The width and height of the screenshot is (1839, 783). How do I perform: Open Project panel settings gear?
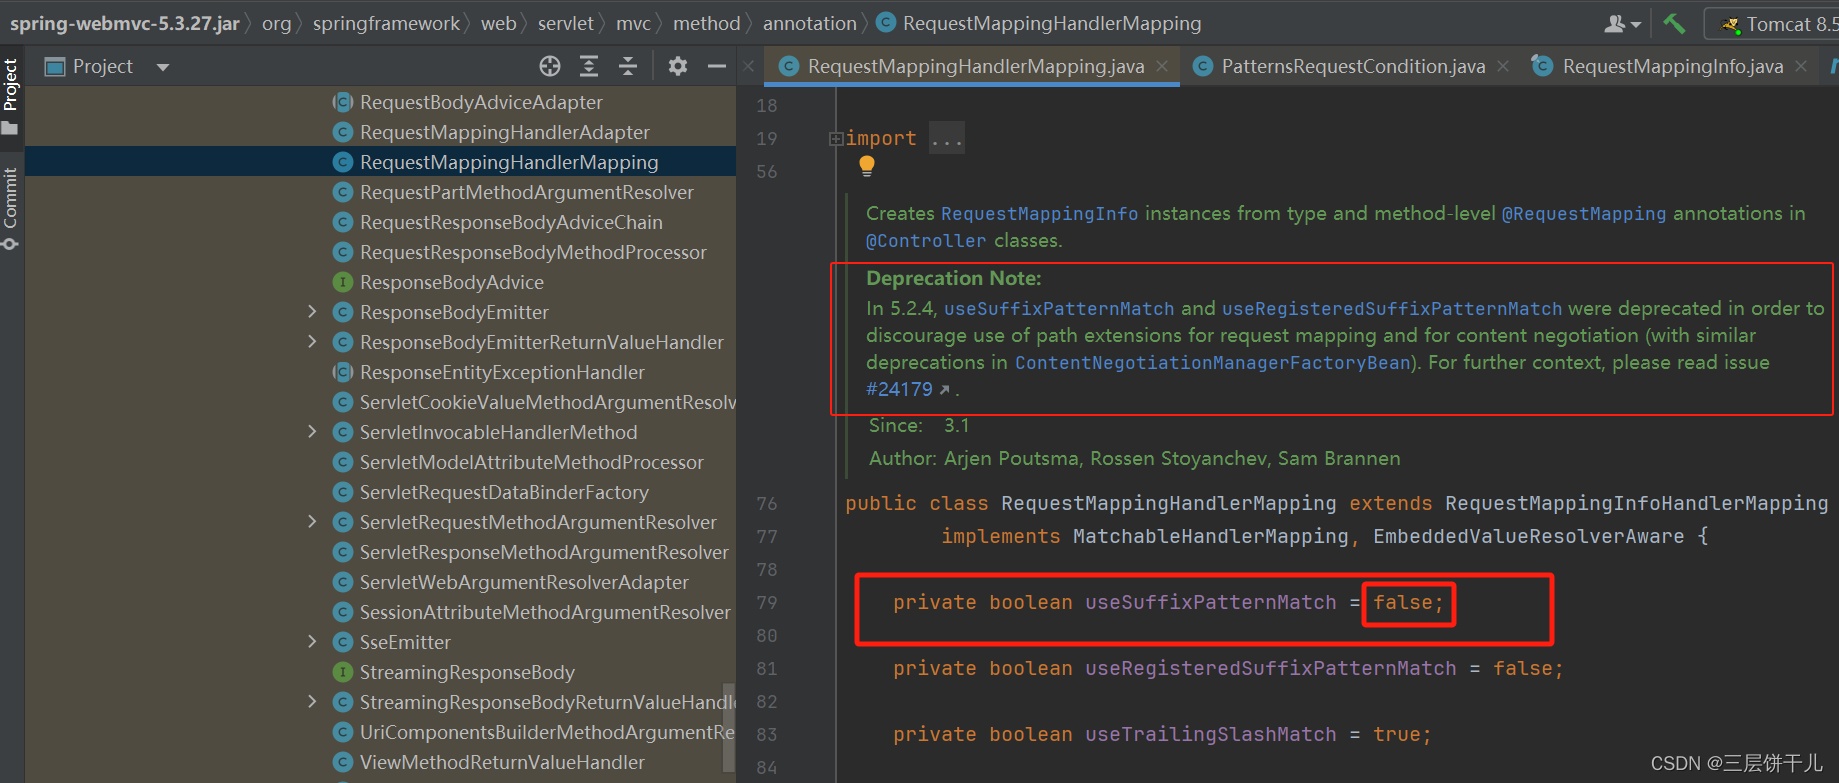tap(678, 66)
